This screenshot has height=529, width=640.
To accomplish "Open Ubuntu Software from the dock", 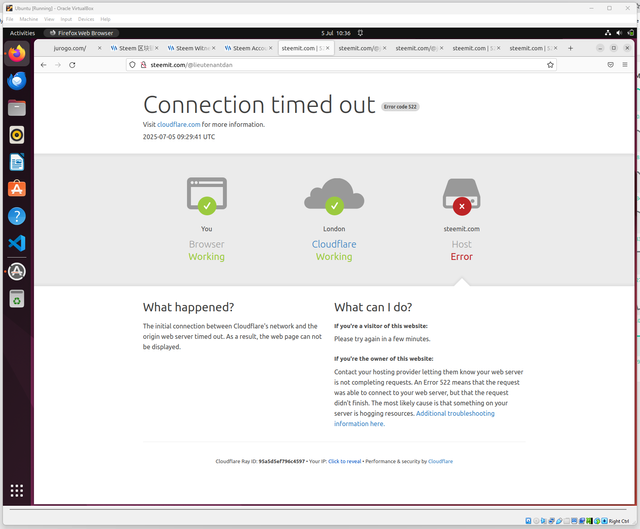I will click(x=17, y=189).
